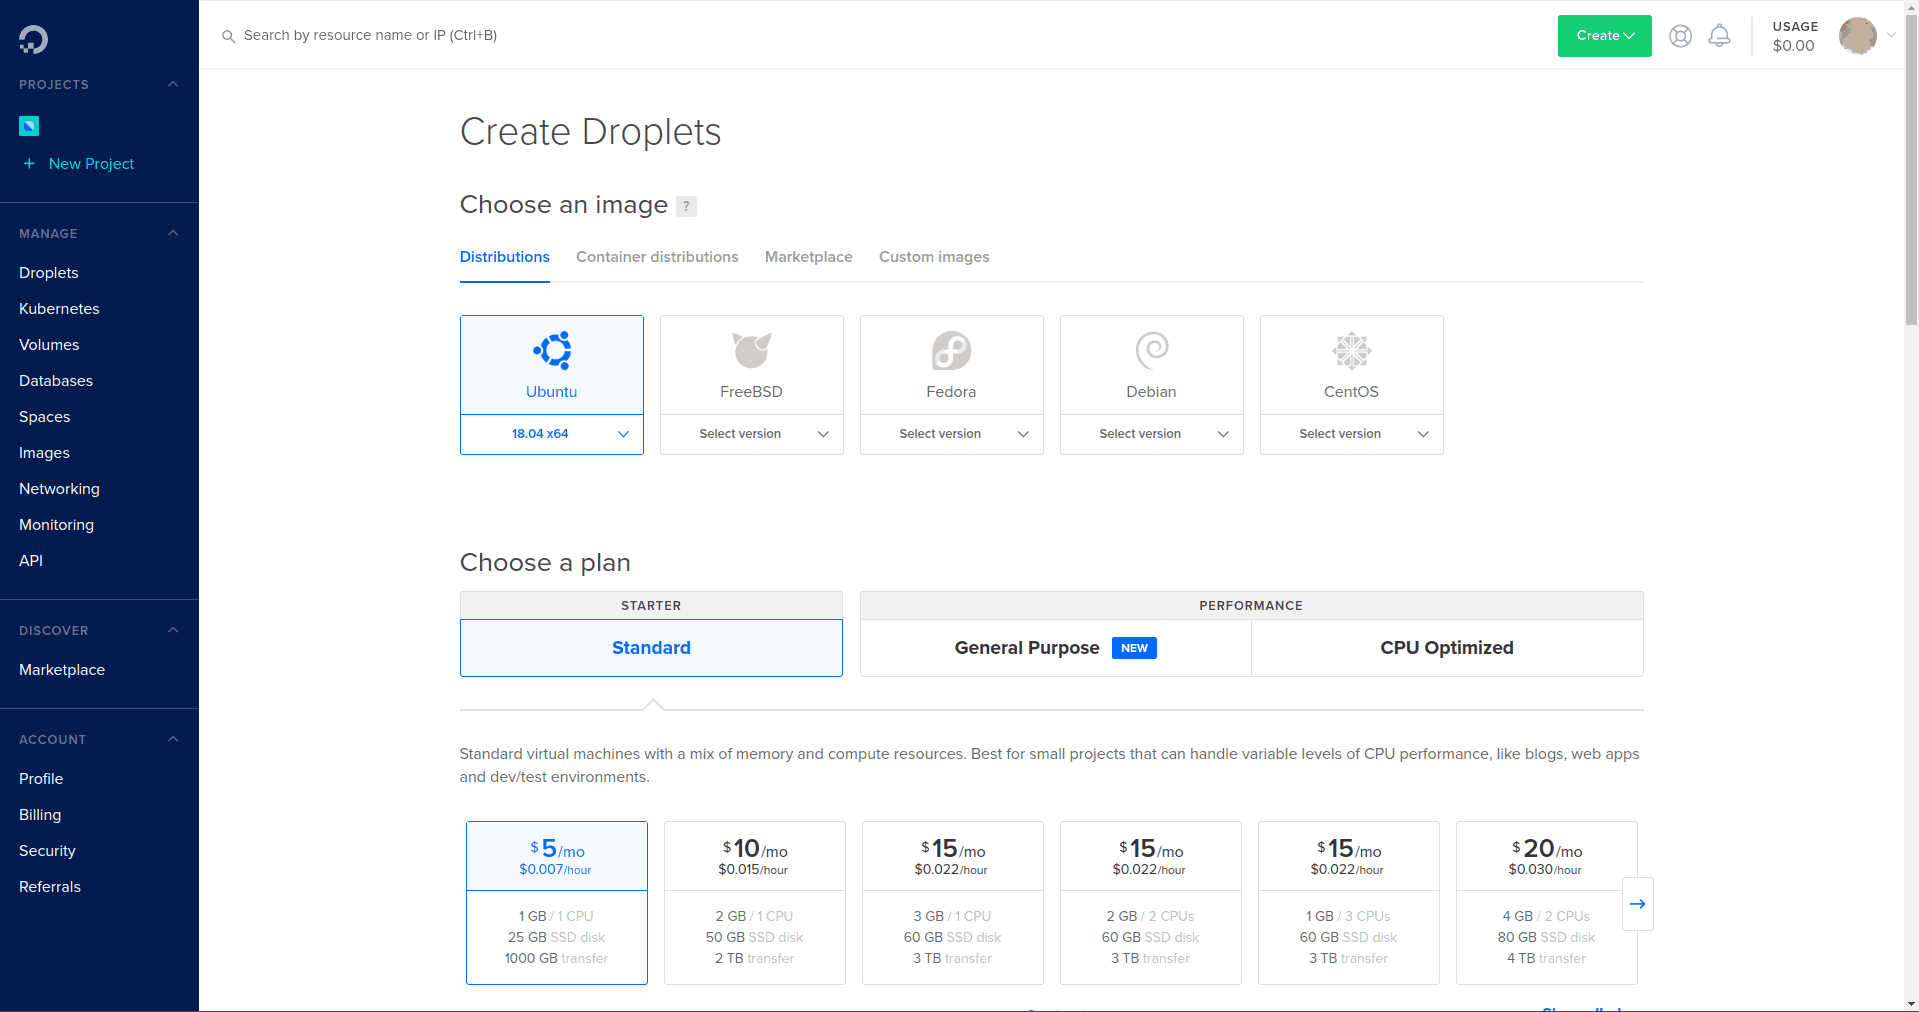The height and width of the screenshot is (1012, 1919).
Task: Open Referrals in the sidebar
Action: coord(50,886)
